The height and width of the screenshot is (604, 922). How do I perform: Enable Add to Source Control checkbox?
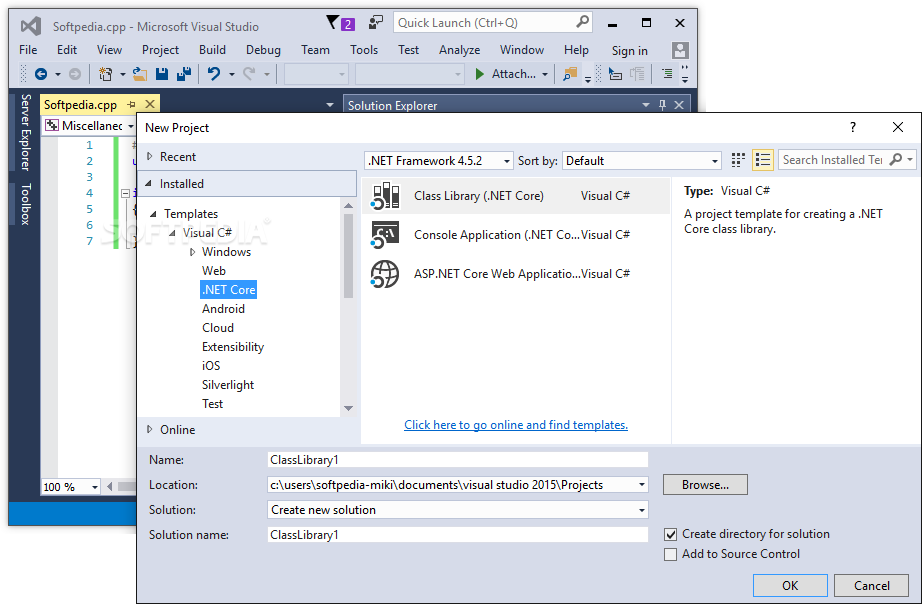pyautogui.click(x=670, y=555)
